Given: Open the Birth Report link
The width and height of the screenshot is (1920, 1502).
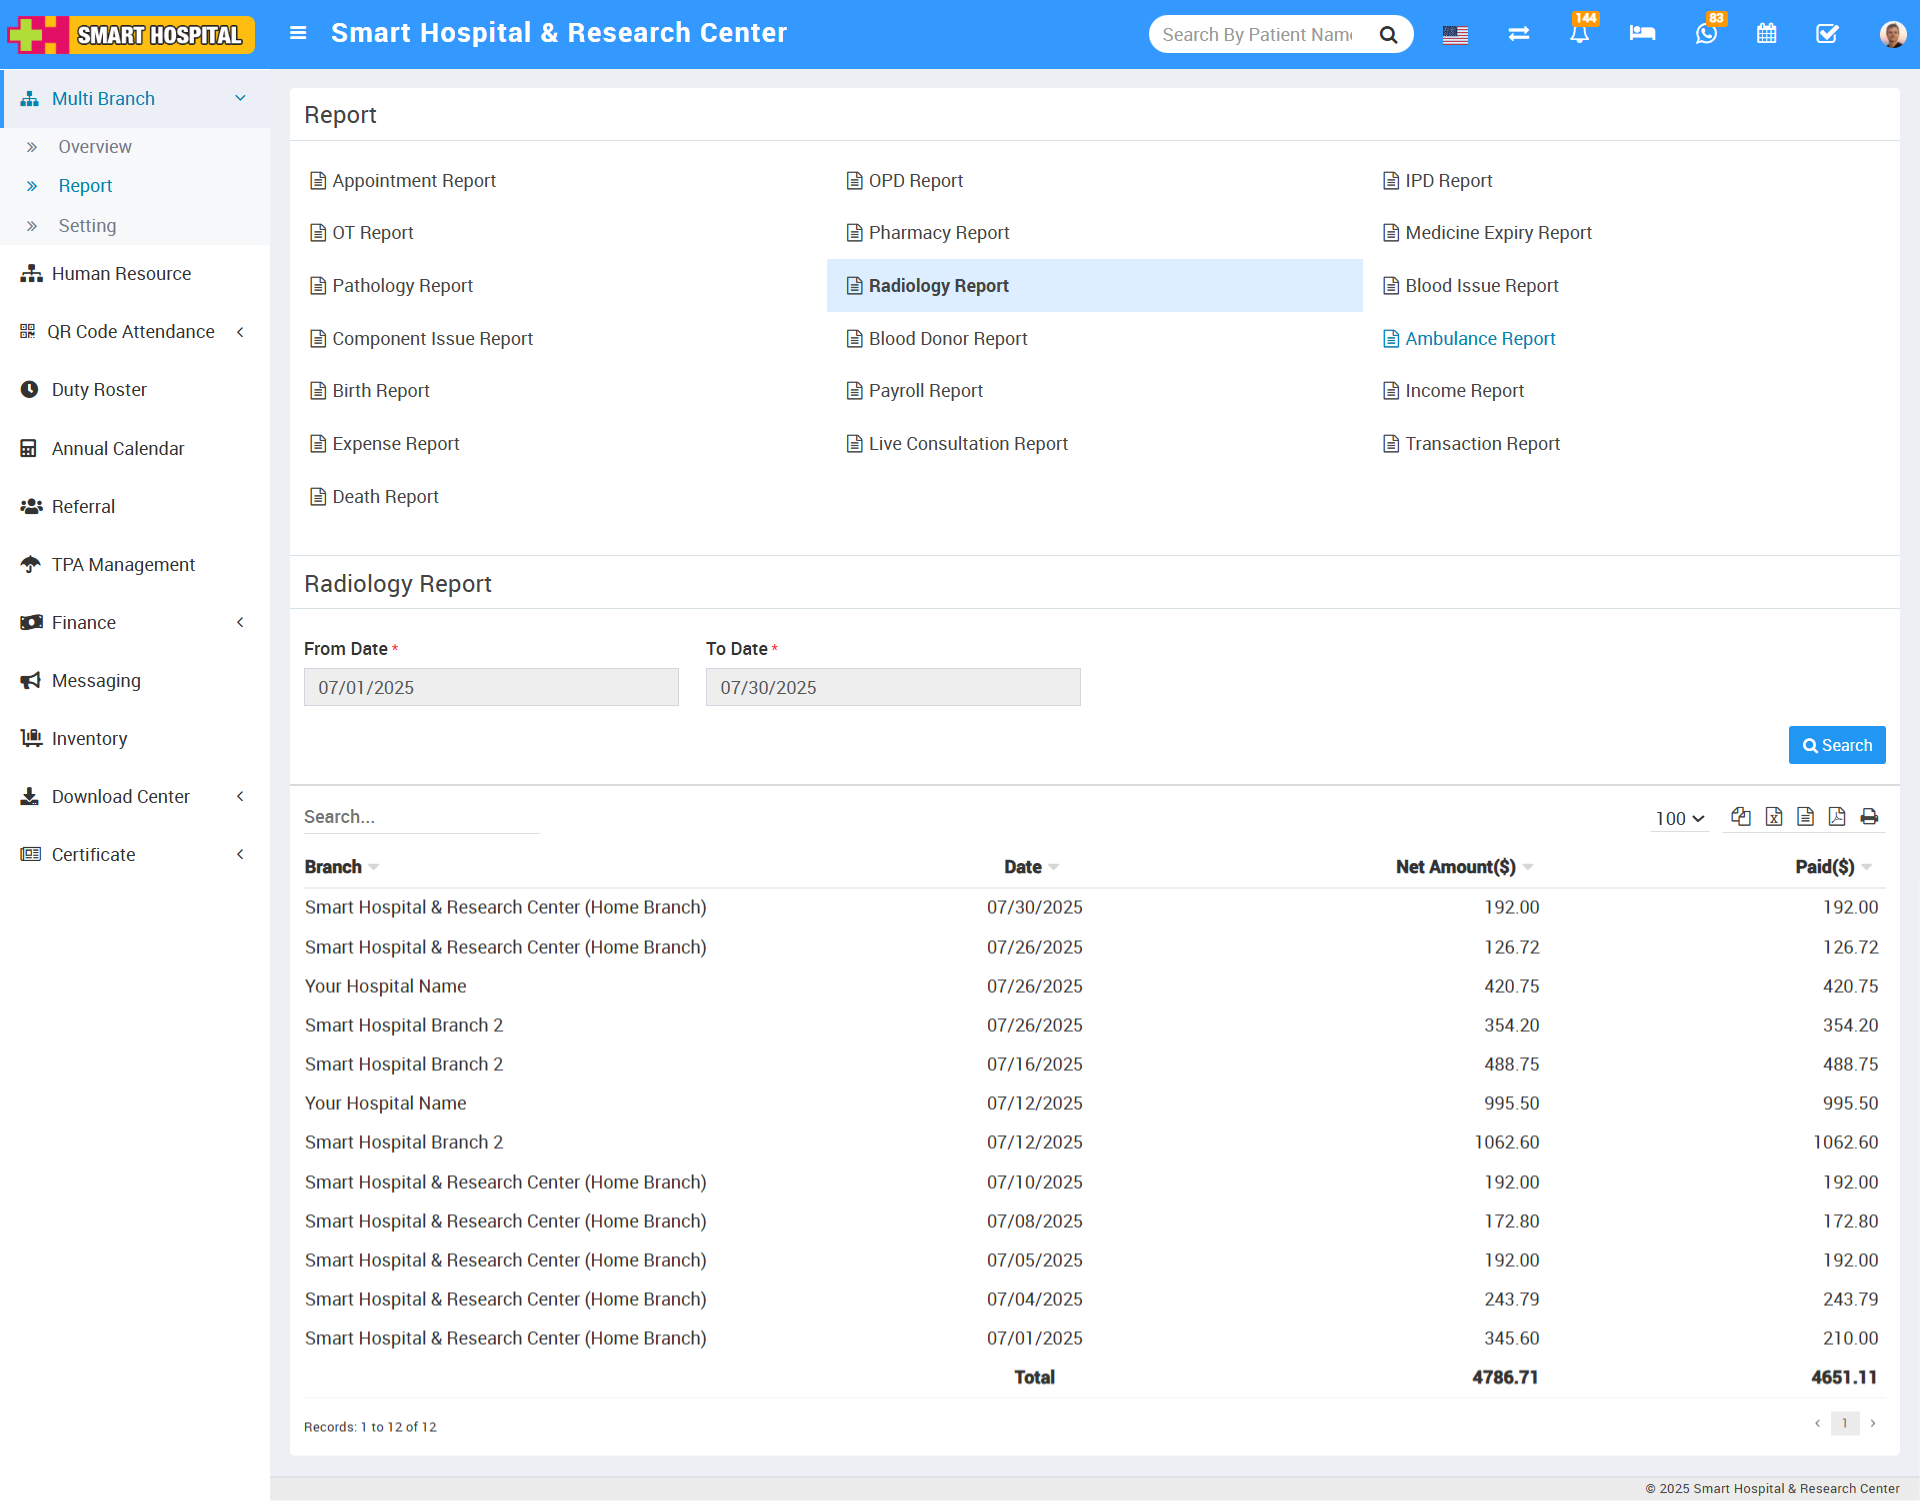Looking at the screenshot, I should [370, 391].
